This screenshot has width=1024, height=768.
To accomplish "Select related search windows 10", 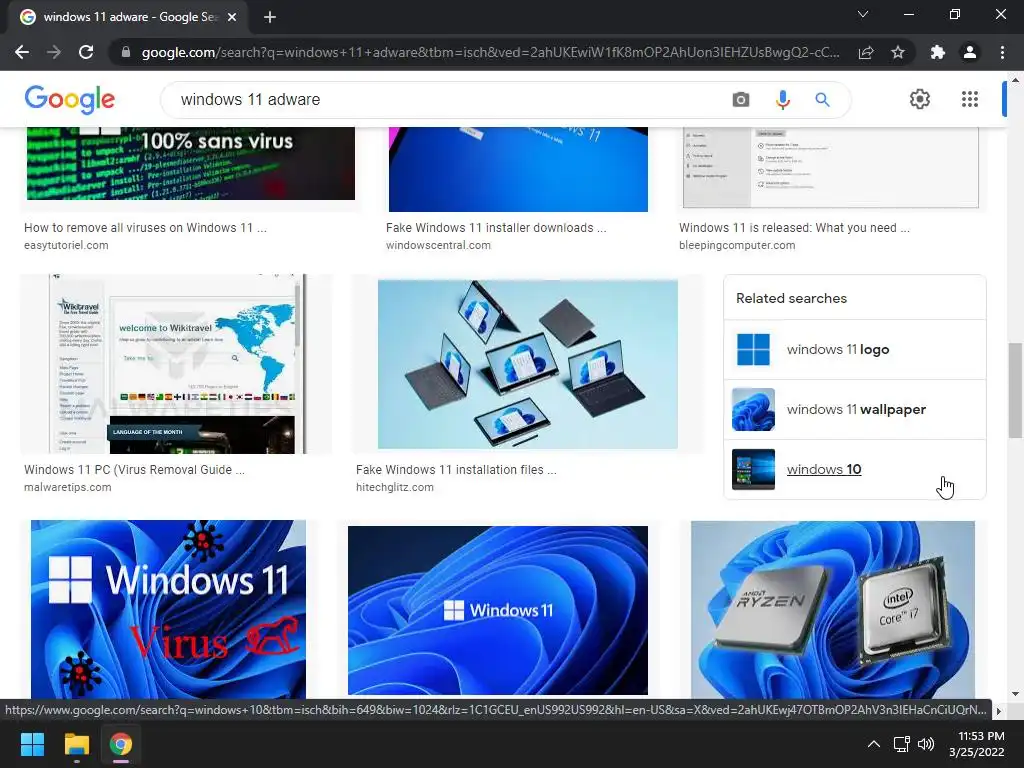I will tap(854, 470).
